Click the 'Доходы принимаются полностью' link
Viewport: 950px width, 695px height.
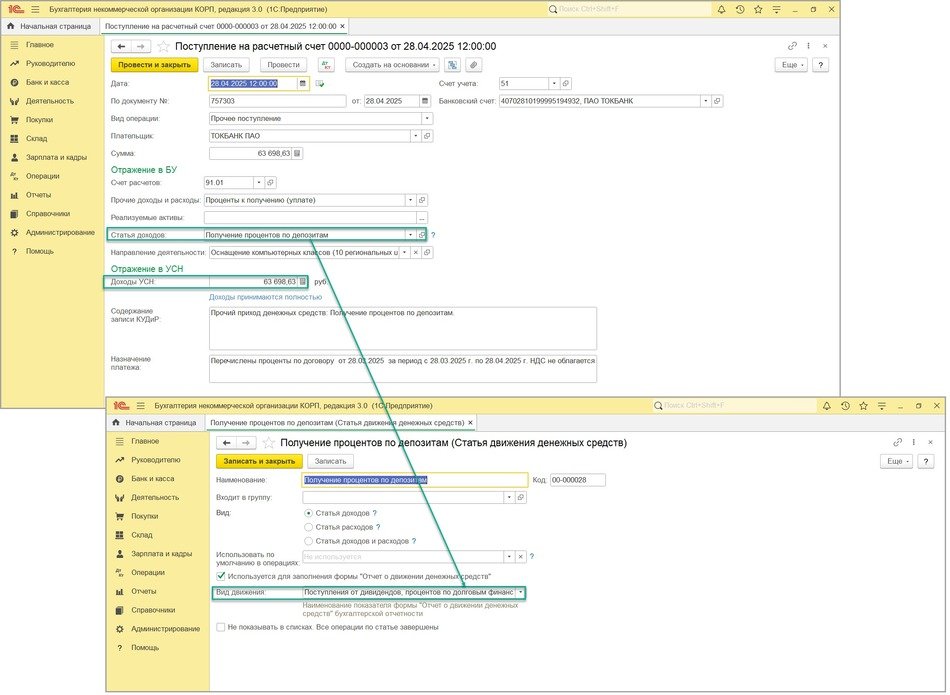click(265, 297)
